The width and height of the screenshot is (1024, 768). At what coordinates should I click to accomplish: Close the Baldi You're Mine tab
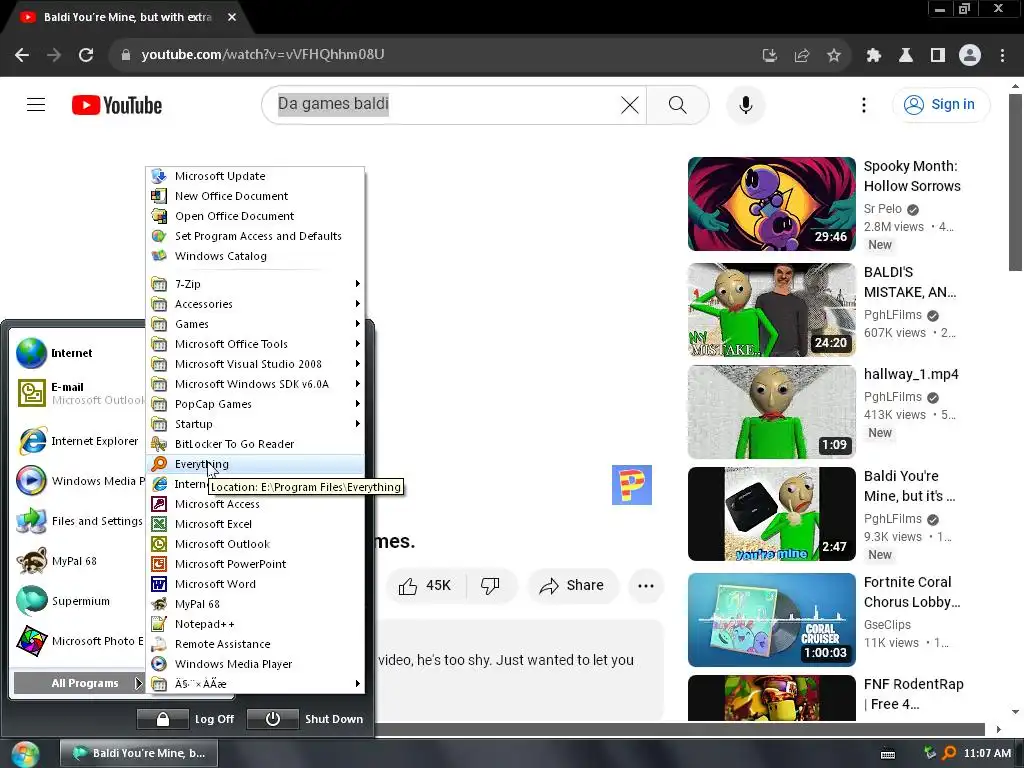[x=232, y=18]
